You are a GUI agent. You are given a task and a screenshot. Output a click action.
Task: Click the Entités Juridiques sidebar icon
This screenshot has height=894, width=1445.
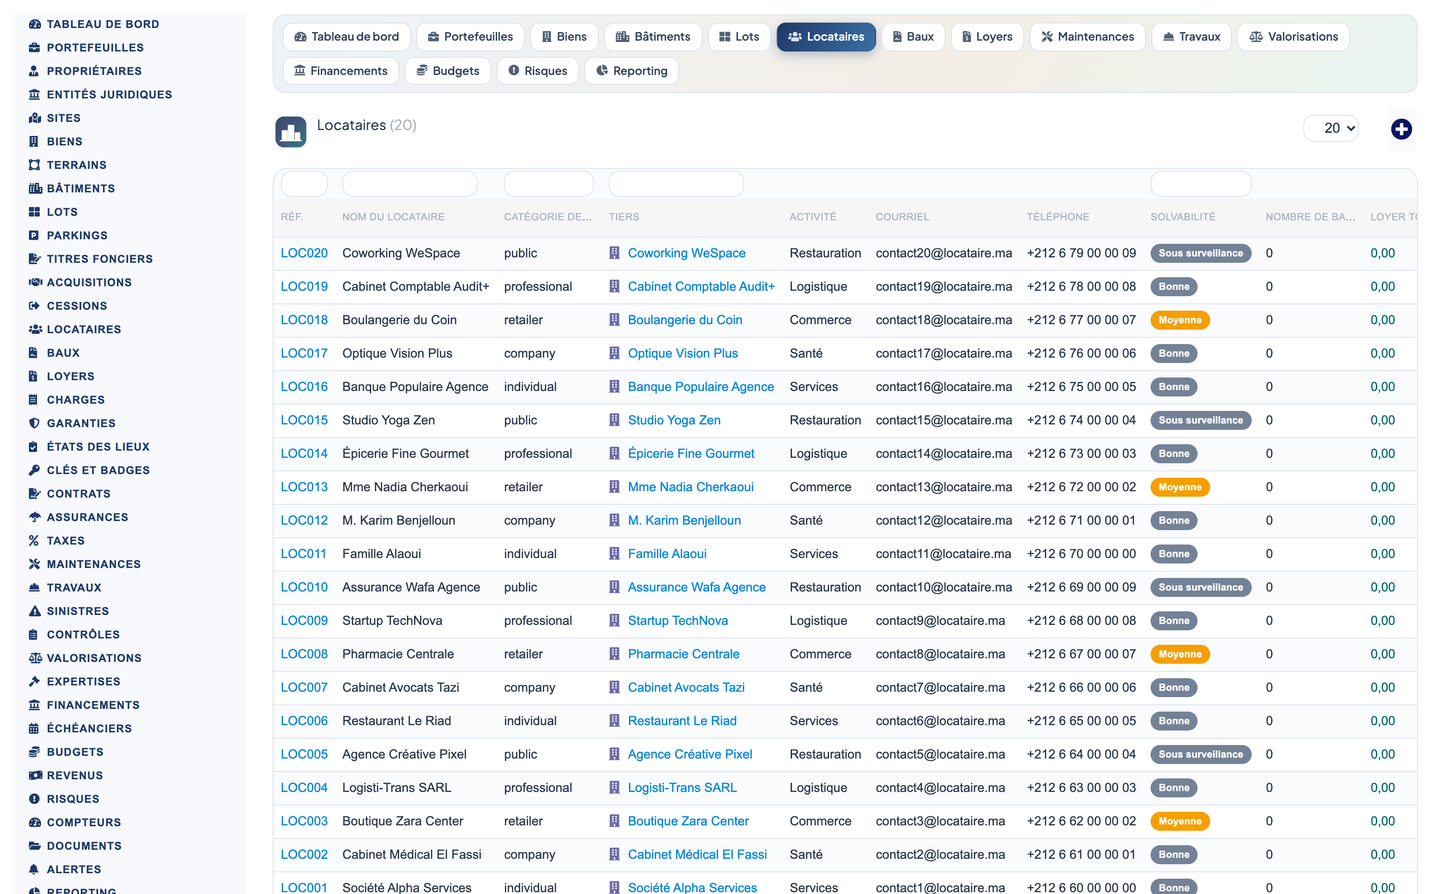tap(35, 95)
